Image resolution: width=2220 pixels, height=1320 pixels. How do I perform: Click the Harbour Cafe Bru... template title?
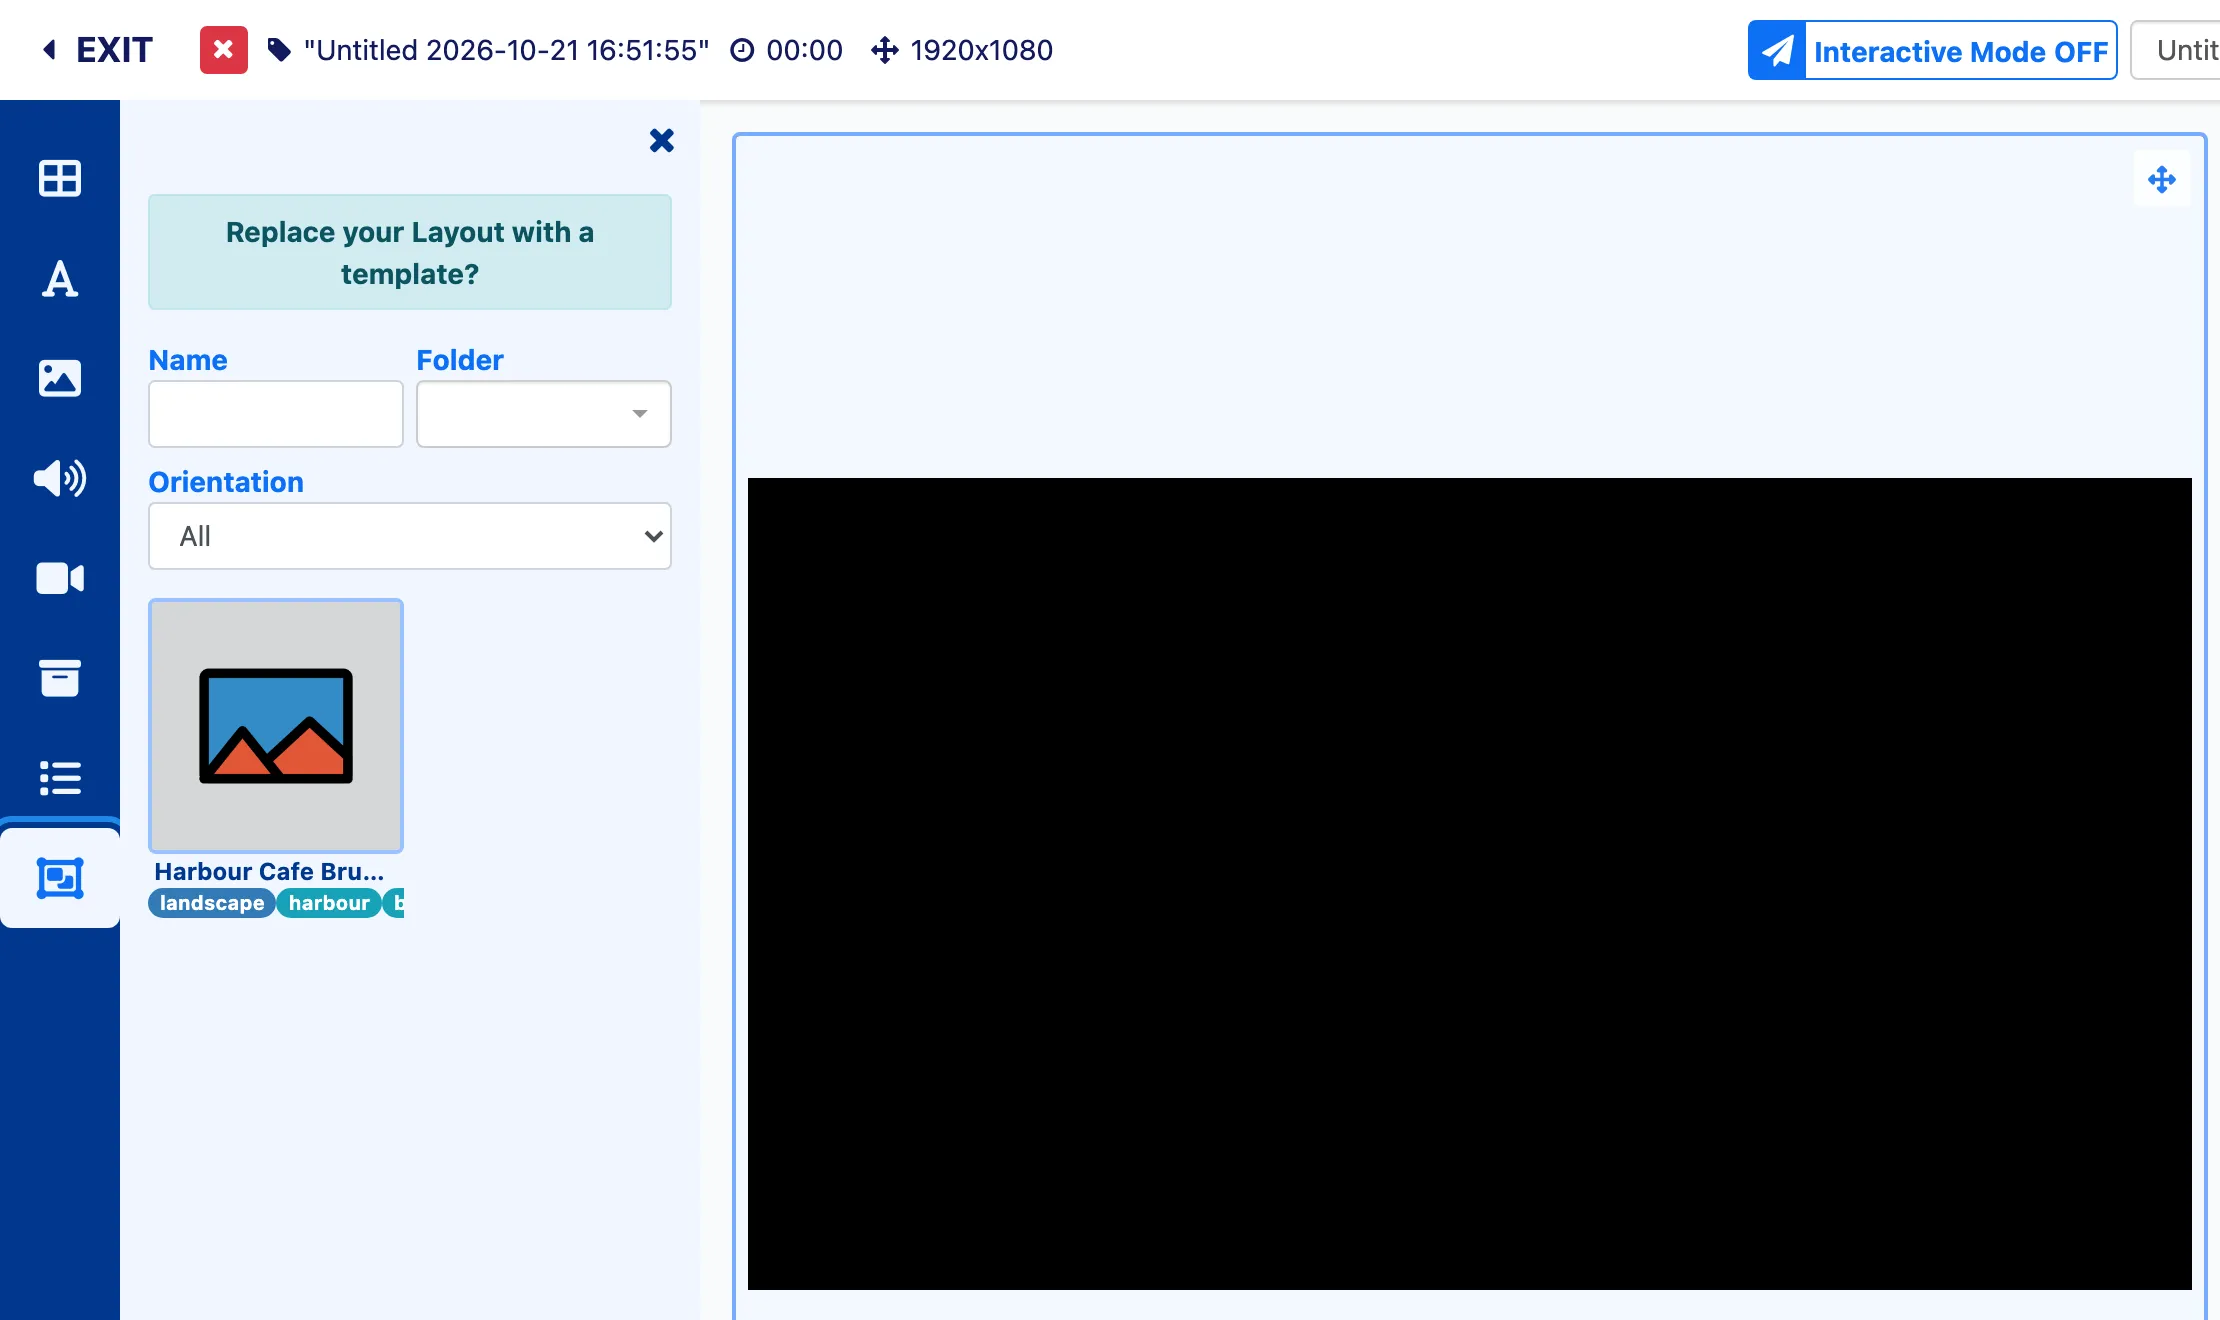(x=269, y=871)
